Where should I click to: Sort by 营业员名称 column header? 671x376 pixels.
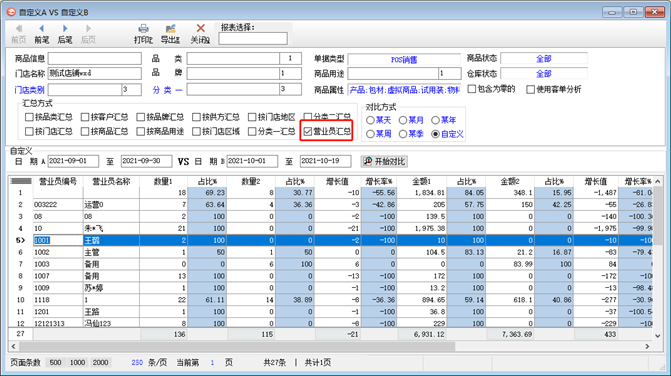[x=111, y=181]
